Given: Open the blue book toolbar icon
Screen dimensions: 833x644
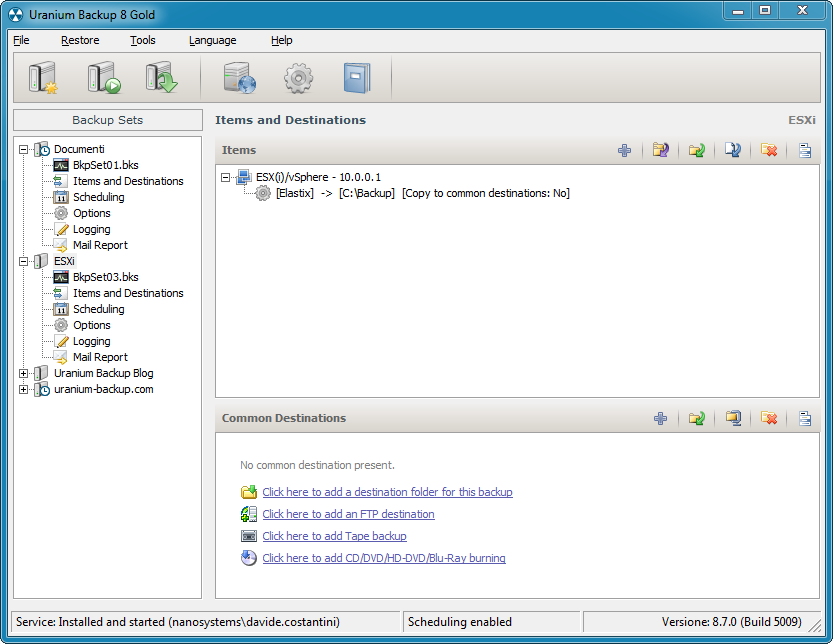Looking at the screenshot, I should 356,78.
